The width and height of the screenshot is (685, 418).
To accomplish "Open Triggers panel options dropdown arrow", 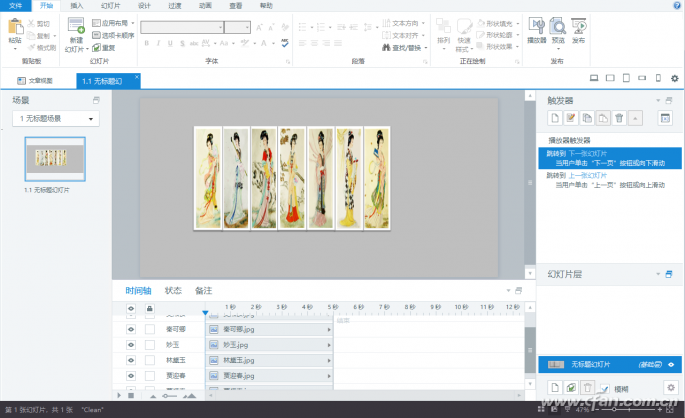I will pos(658,100).
